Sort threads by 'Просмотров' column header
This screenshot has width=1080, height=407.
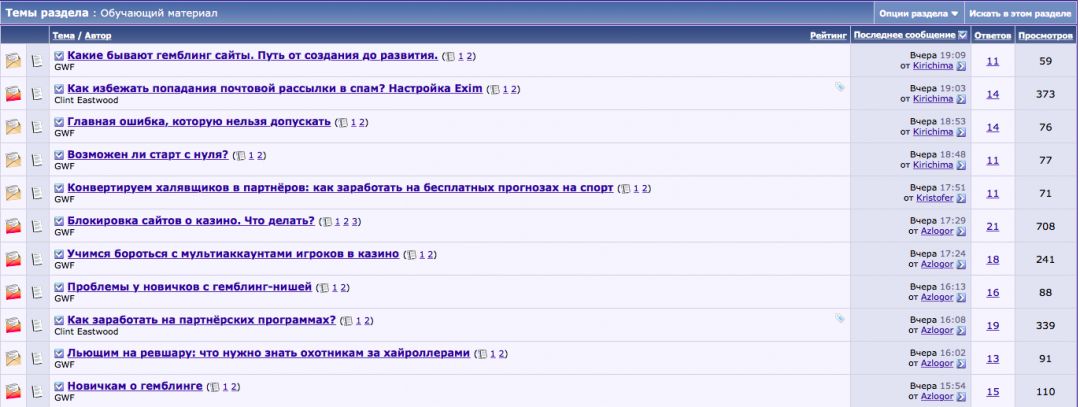pos(1045,35)
